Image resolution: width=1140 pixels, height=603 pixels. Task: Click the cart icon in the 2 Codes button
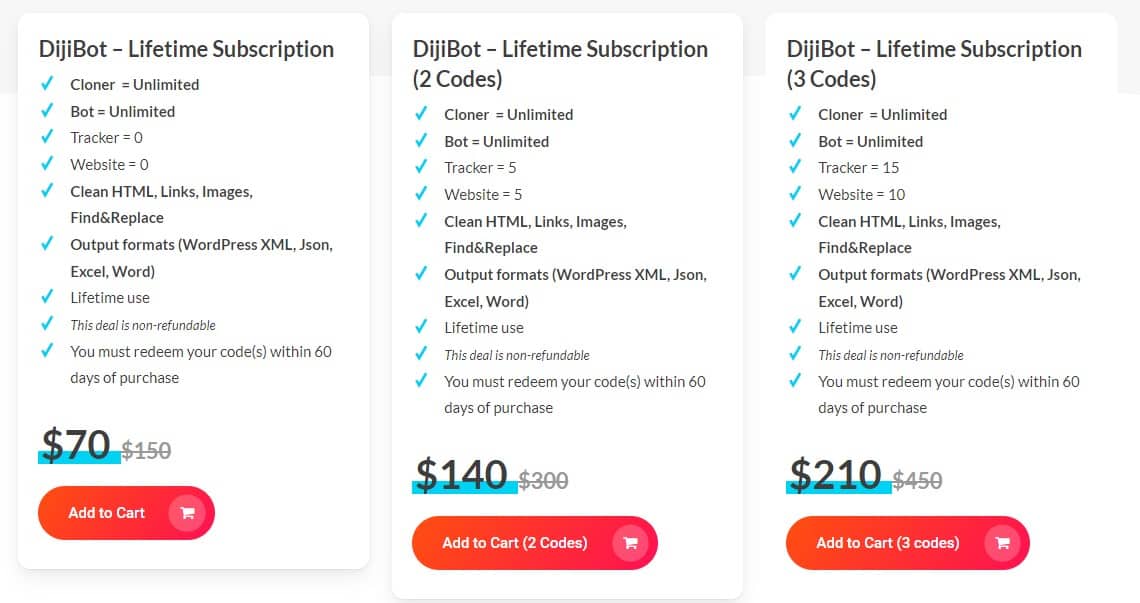click(630, 543)
